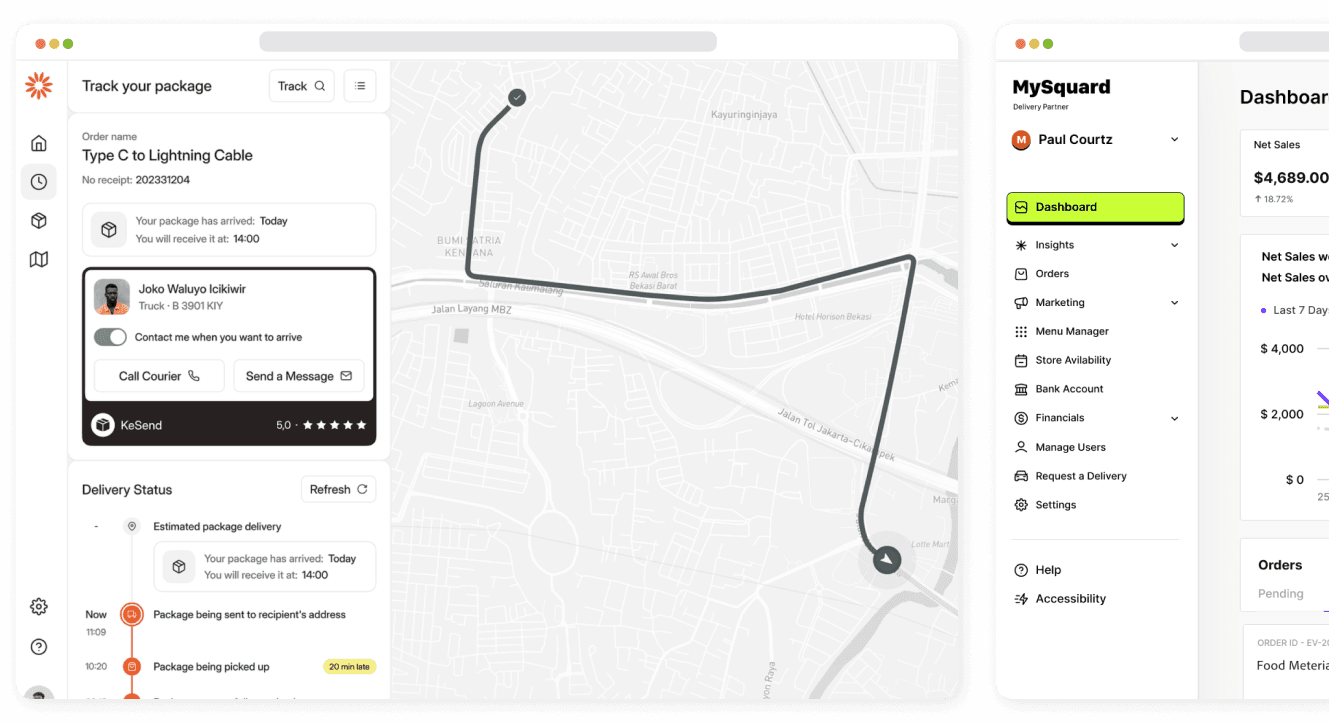The image size is (1329, 723).
Task: Click the Track search button
Action: (302, 86)
